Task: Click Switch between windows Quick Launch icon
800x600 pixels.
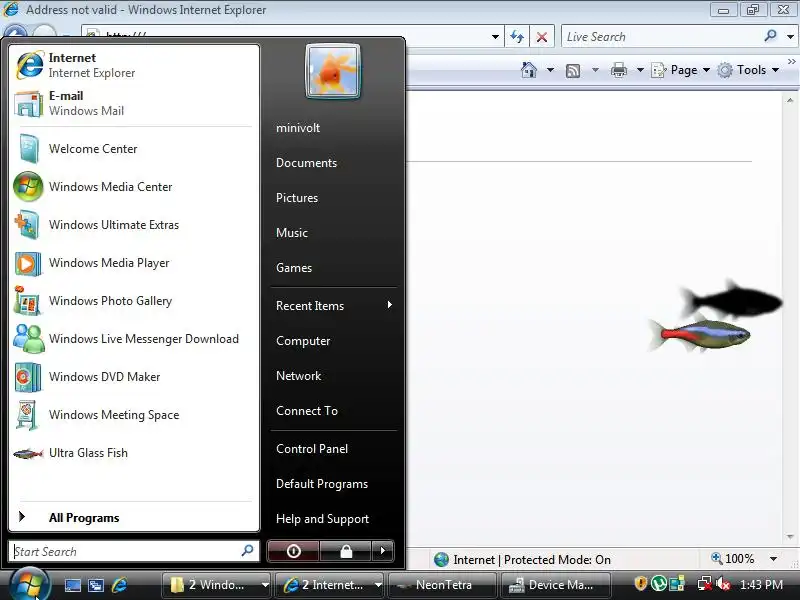Action: click(95, 585)
